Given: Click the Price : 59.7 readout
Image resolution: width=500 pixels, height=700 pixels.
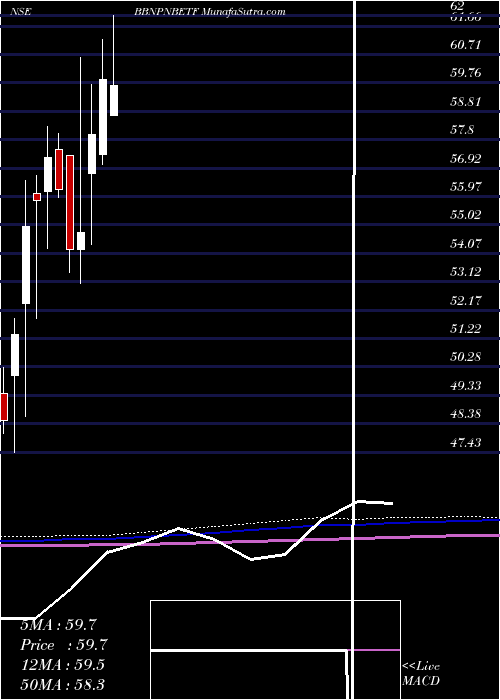Looking at the screenshot, I should [x=64, y=645].
